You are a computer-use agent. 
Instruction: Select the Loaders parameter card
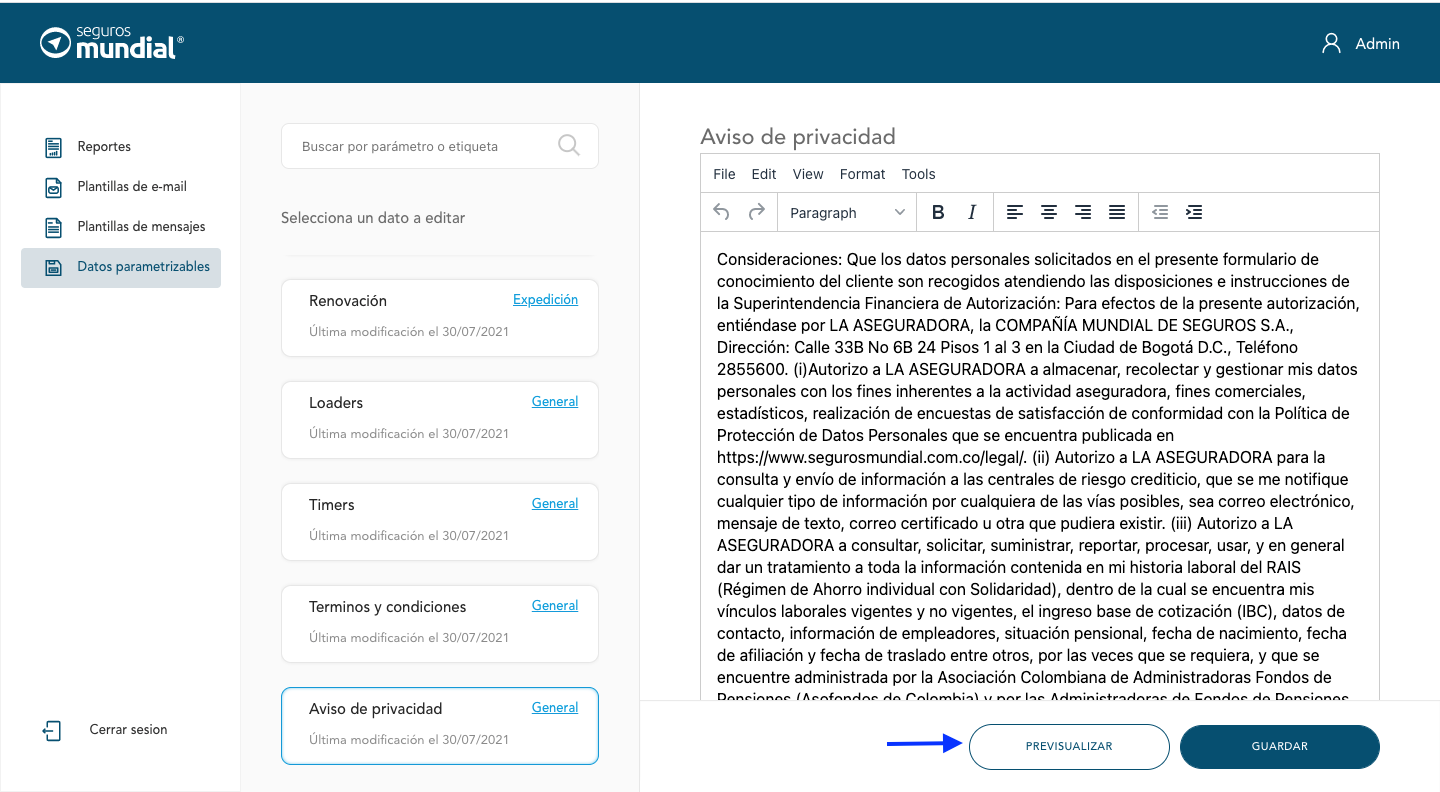(x=440, y=419)
